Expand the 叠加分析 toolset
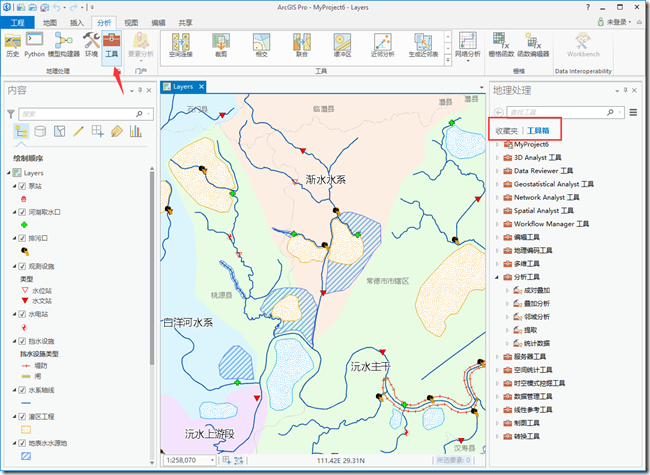This screenshot has width=650, height=475. [507, 303]
